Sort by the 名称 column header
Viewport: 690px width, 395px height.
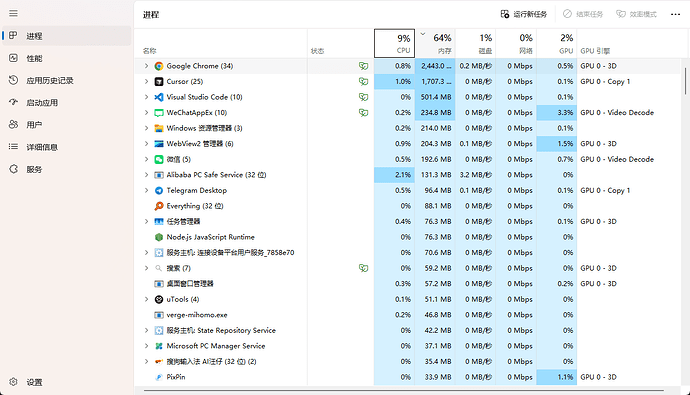220,44
